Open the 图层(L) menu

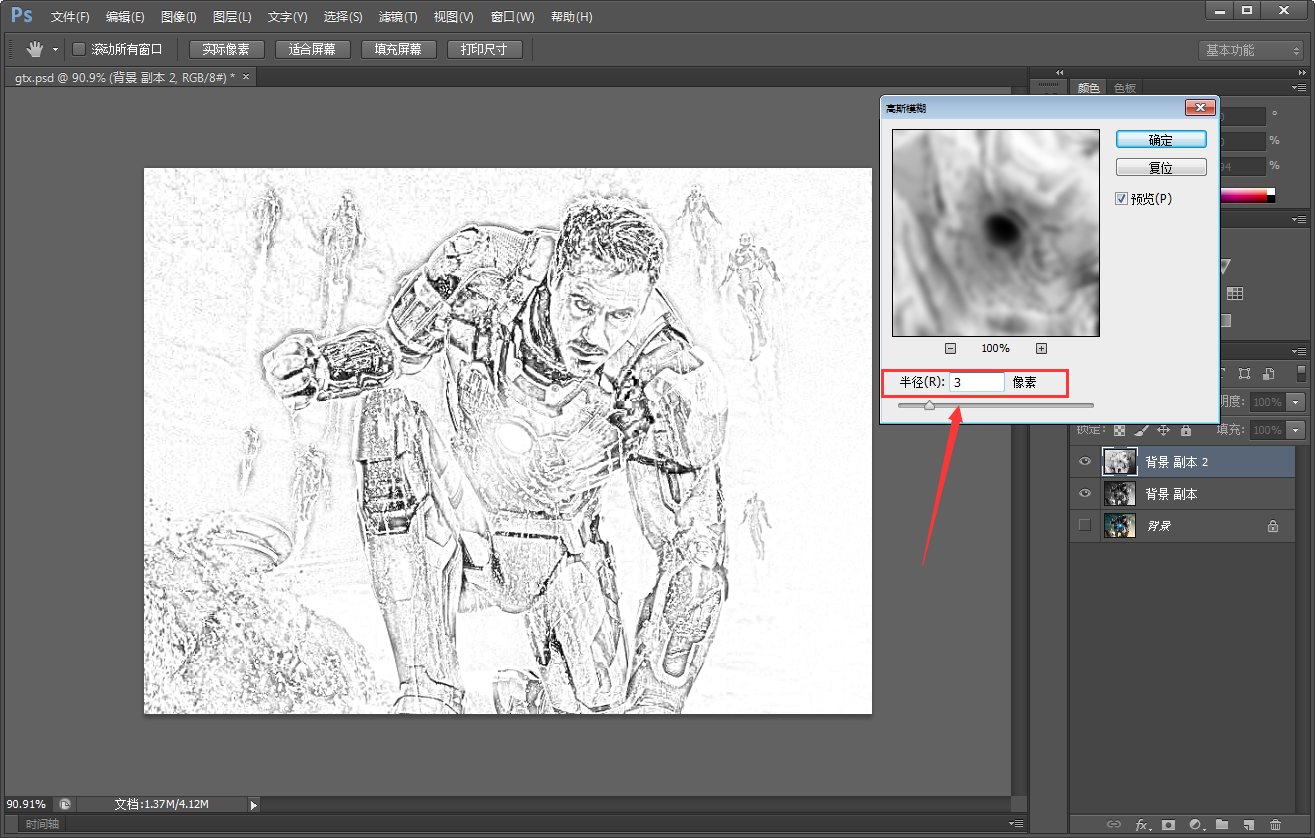click(x=232, y=17)
